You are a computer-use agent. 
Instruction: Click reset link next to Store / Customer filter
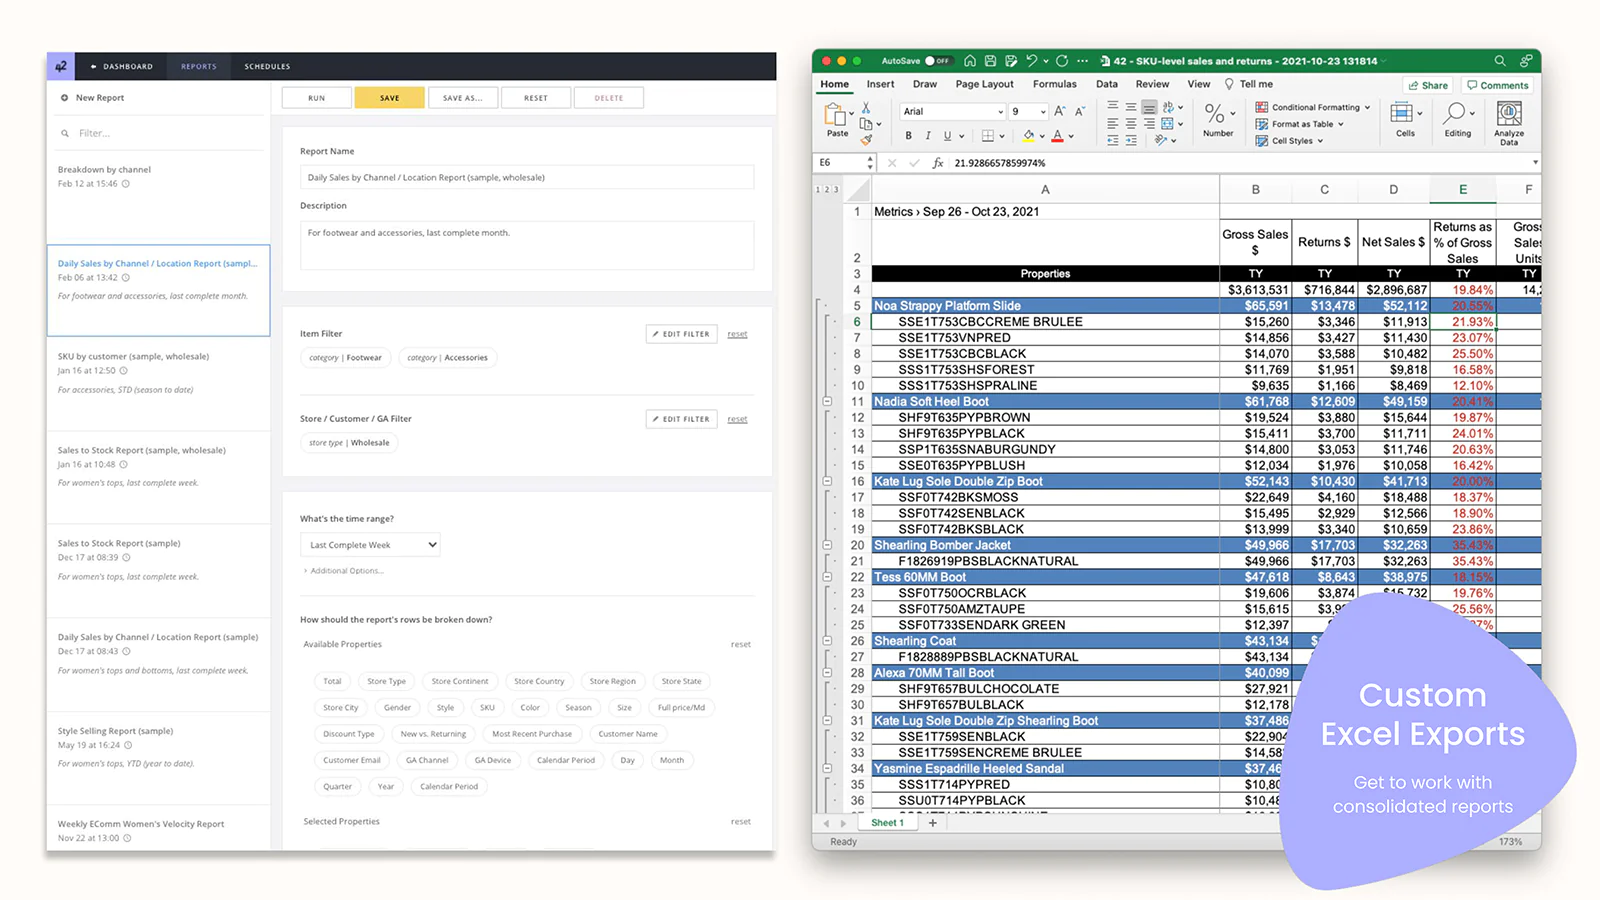coord(737,419)
